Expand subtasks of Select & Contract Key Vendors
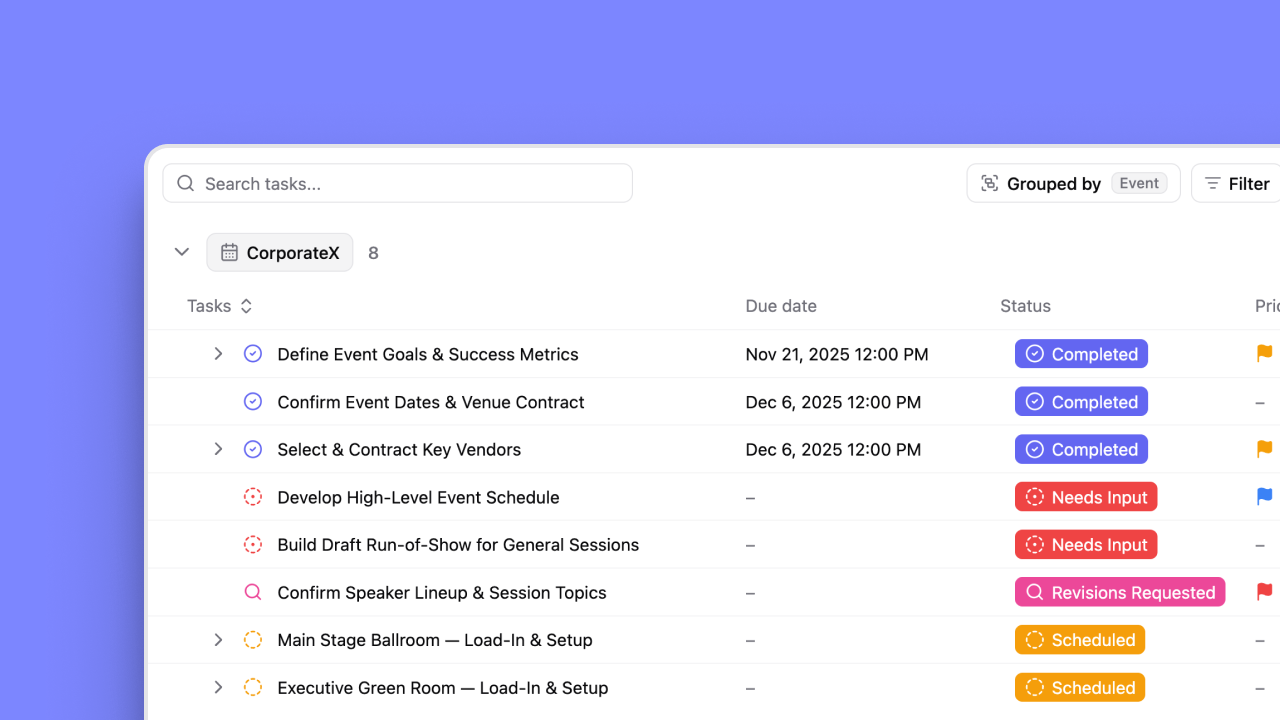This screenshot has height=720, width=1280. pos(218,449)
